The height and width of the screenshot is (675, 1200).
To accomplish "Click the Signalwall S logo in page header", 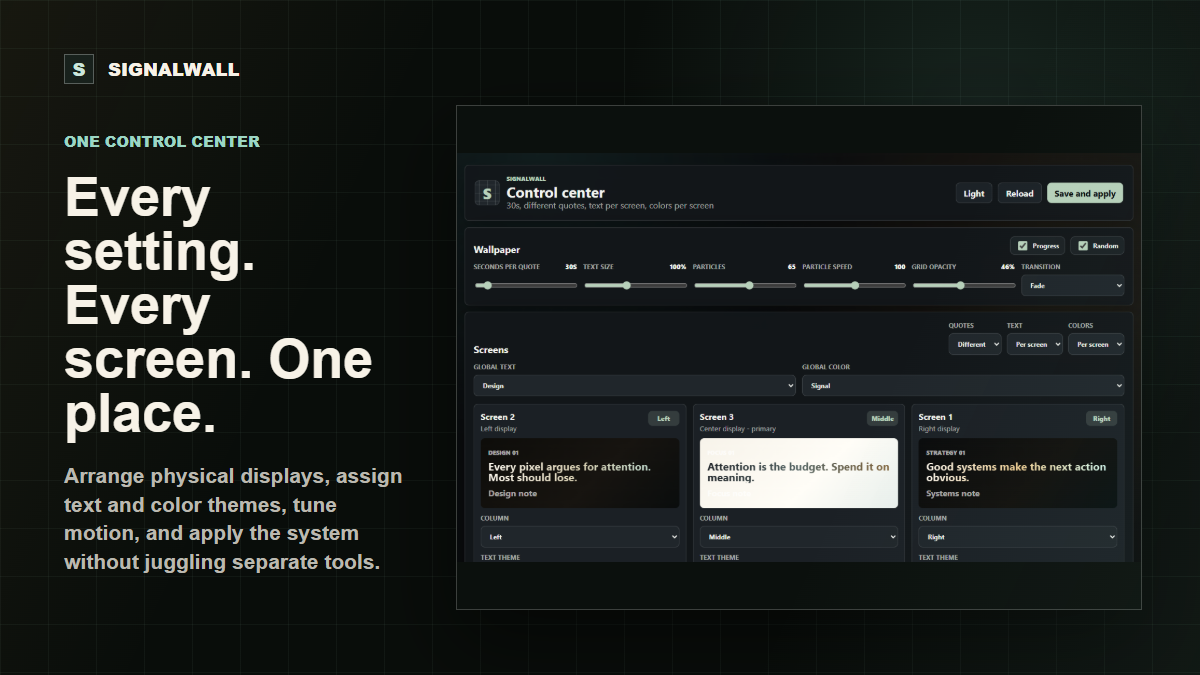I will tap(79, 69).
